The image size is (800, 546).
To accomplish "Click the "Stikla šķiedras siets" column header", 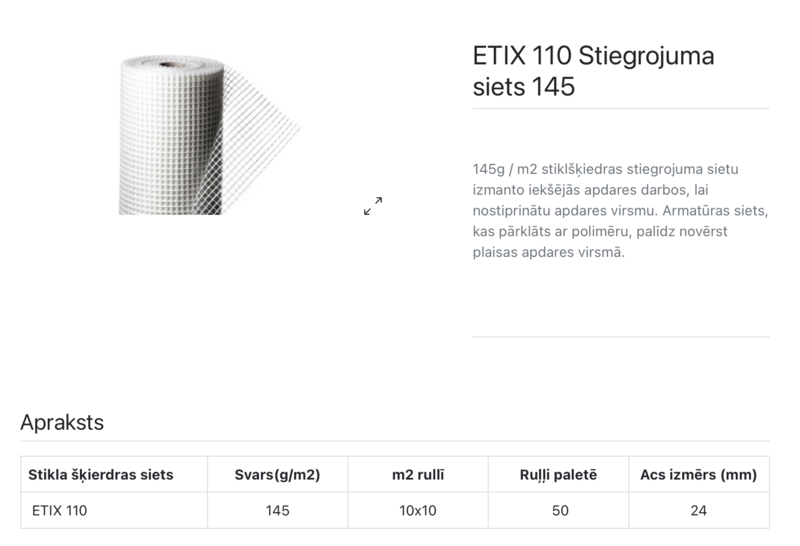I will [x=101, y=474].
